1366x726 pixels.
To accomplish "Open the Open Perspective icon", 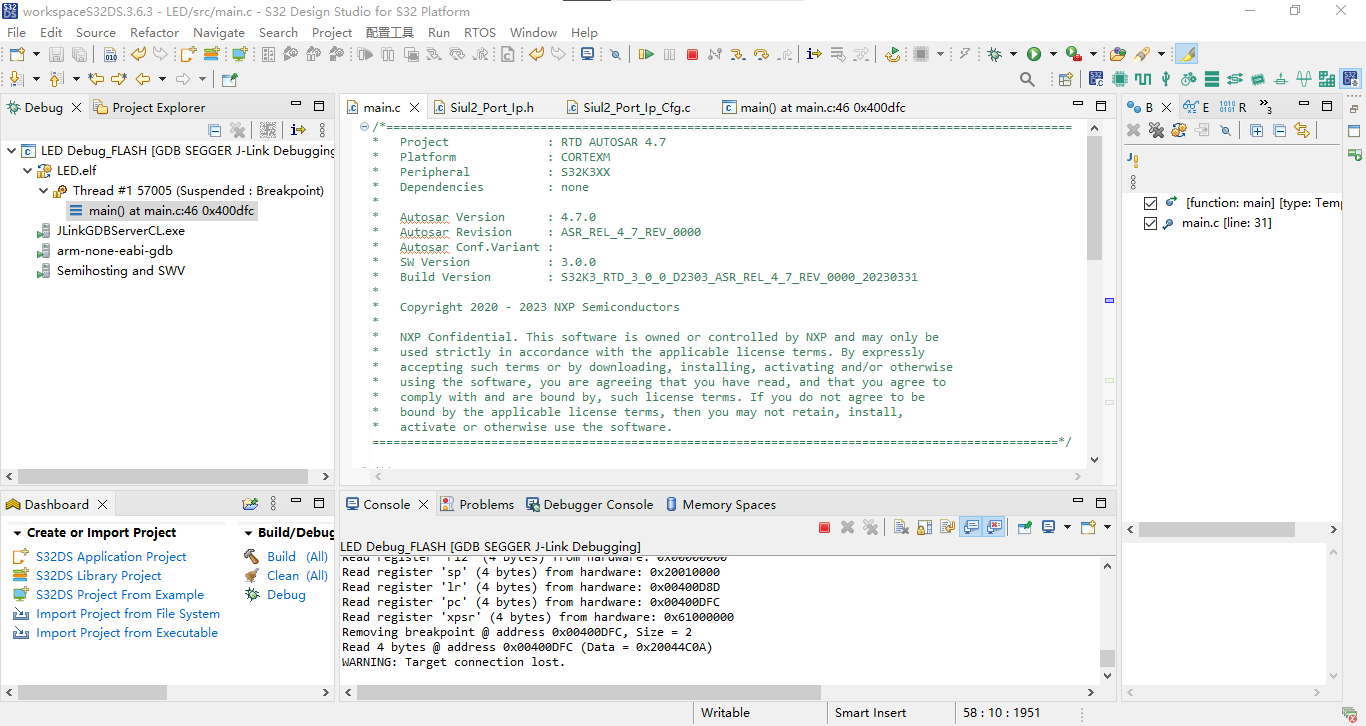I will click(x=1065, y=79).
